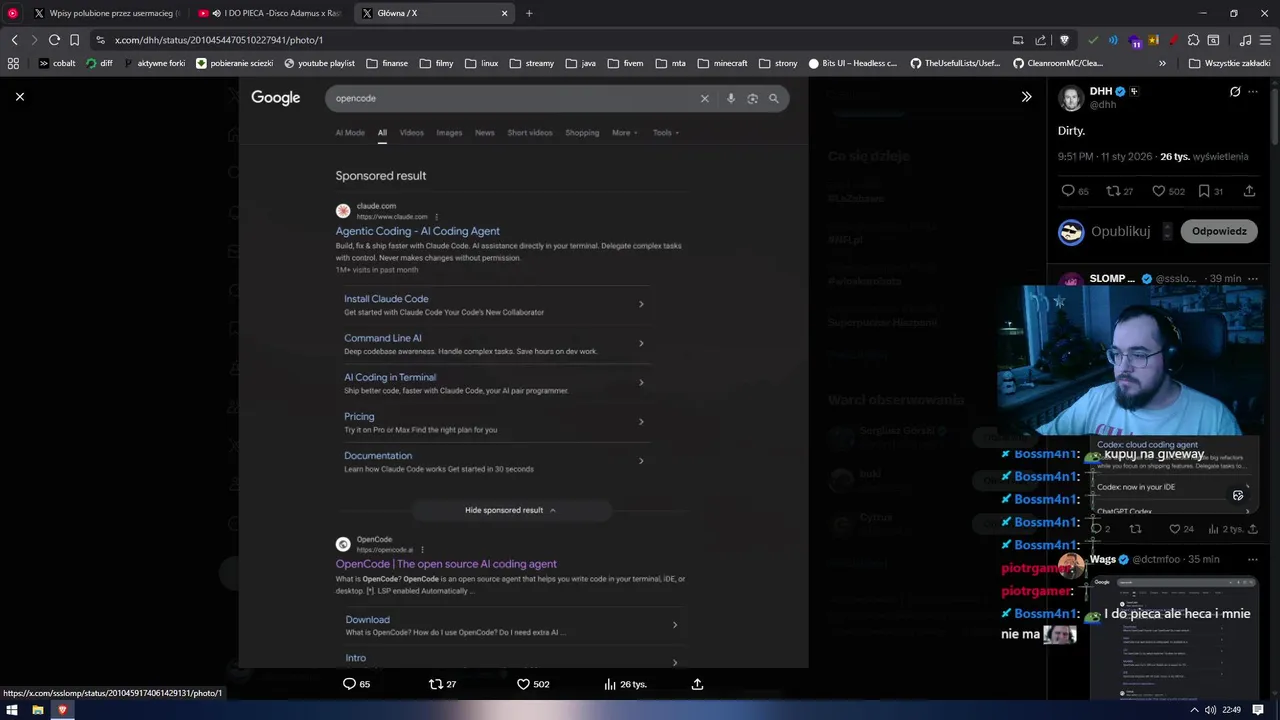Expand the filmy bookmarks folder
The width and height of the screenshot is (1280, 720).
click(x=436, y=63)
